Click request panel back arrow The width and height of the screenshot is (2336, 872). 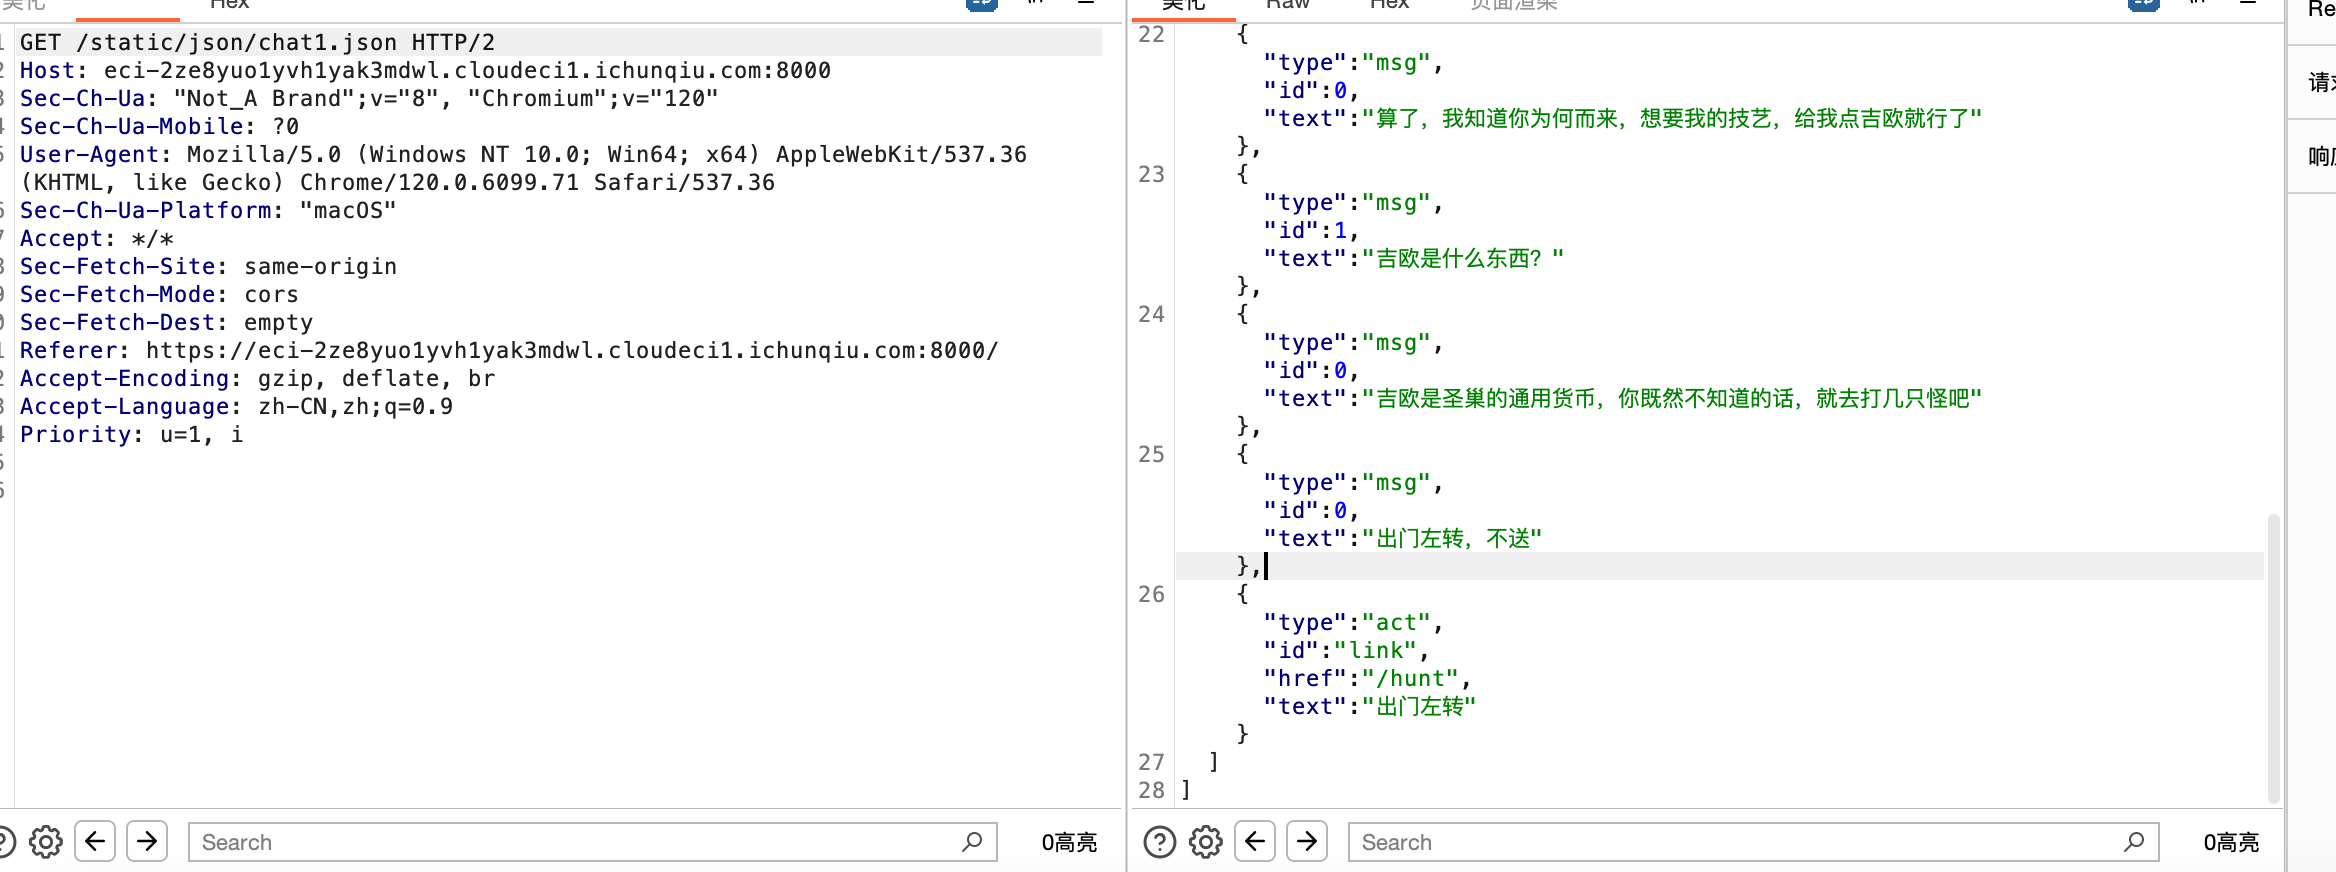click(95, 842)
